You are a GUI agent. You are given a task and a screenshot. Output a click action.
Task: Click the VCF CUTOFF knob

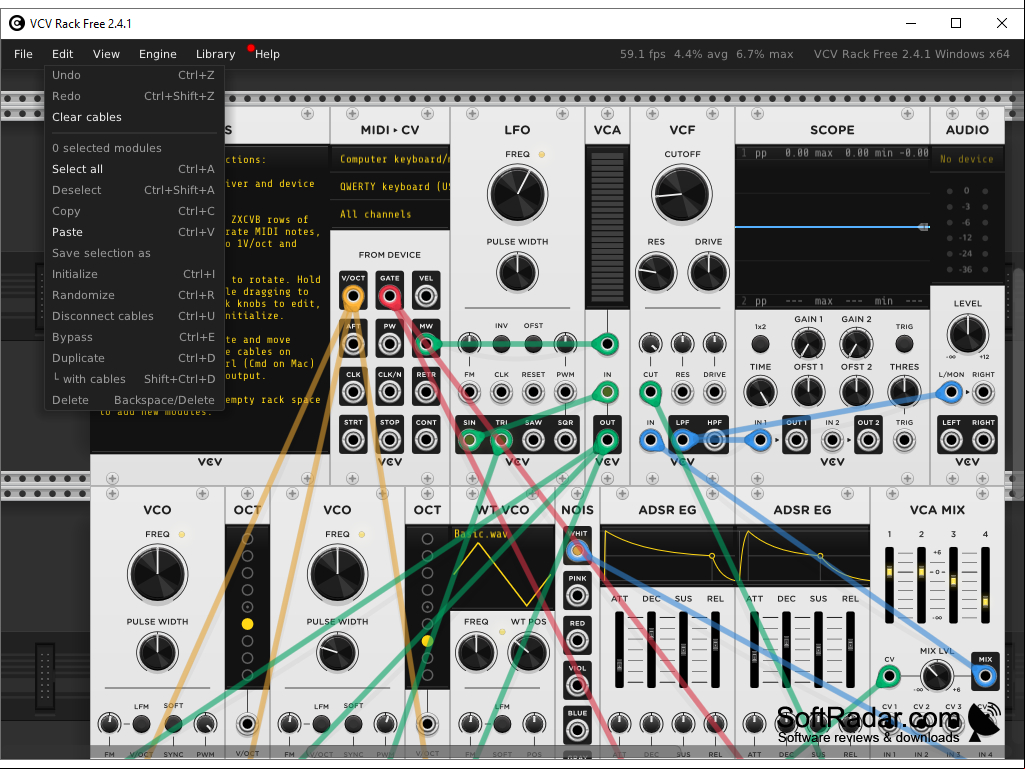point(682,194)
